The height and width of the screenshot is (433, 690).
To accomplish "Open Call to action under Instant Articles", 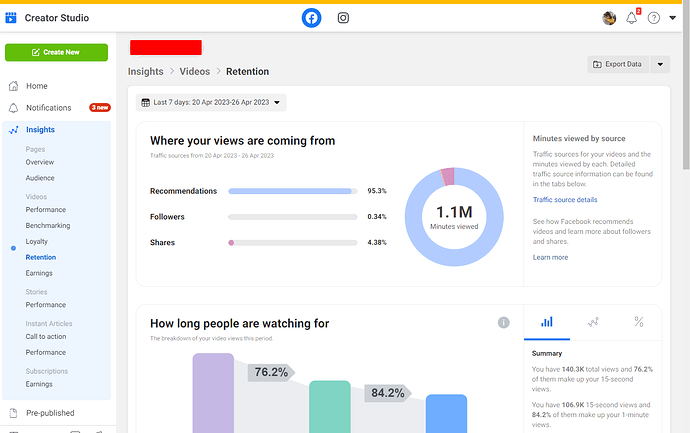I will 46,336.
